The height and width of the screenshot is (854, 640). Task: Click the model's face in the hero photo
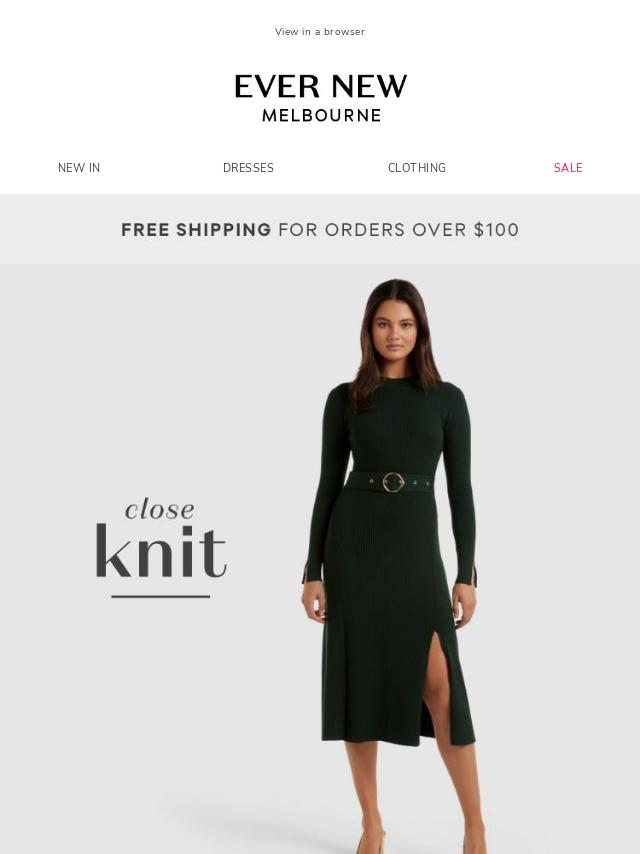(x=393, y=331)
